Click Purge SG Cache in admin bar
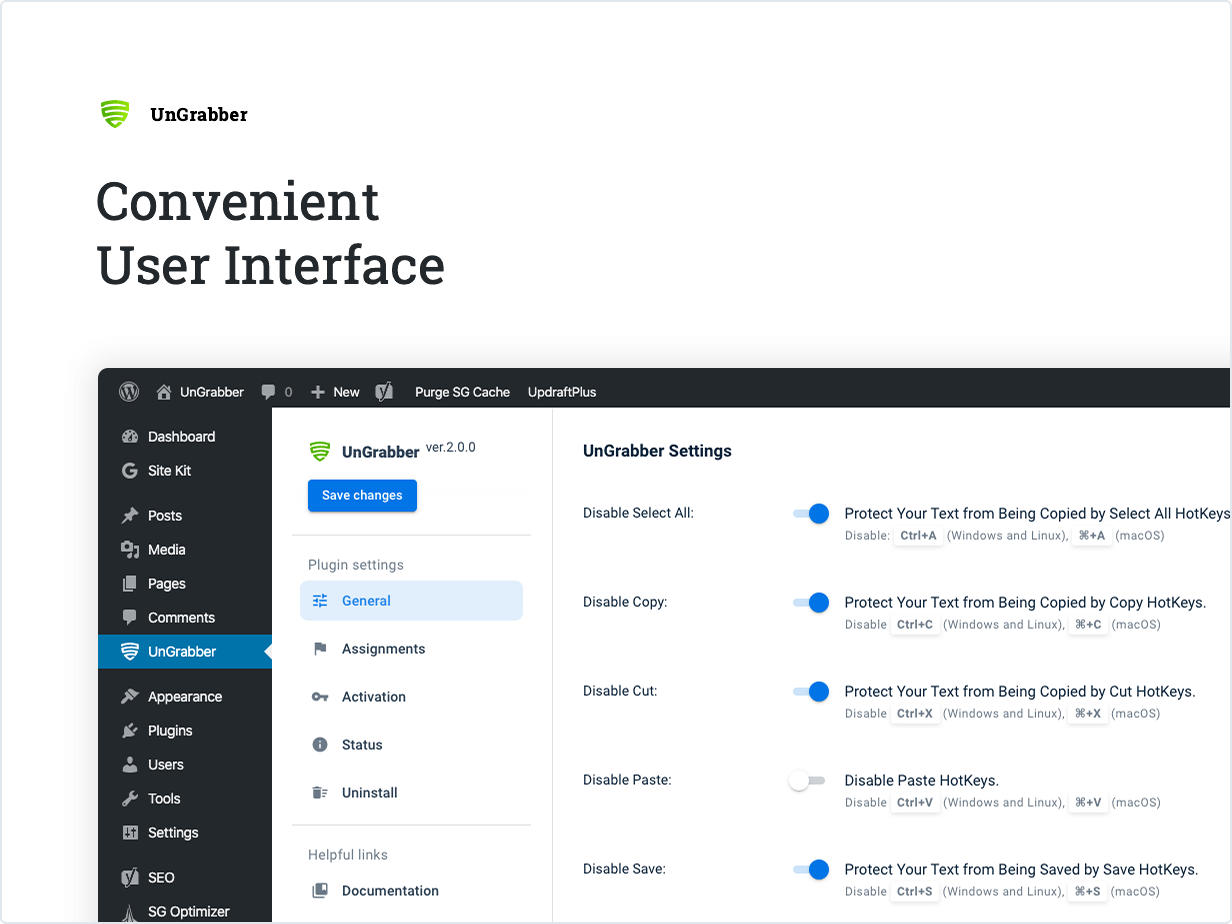Image resolution: width=1232 pixels, height=924 pixels. (x=462, y=392)
